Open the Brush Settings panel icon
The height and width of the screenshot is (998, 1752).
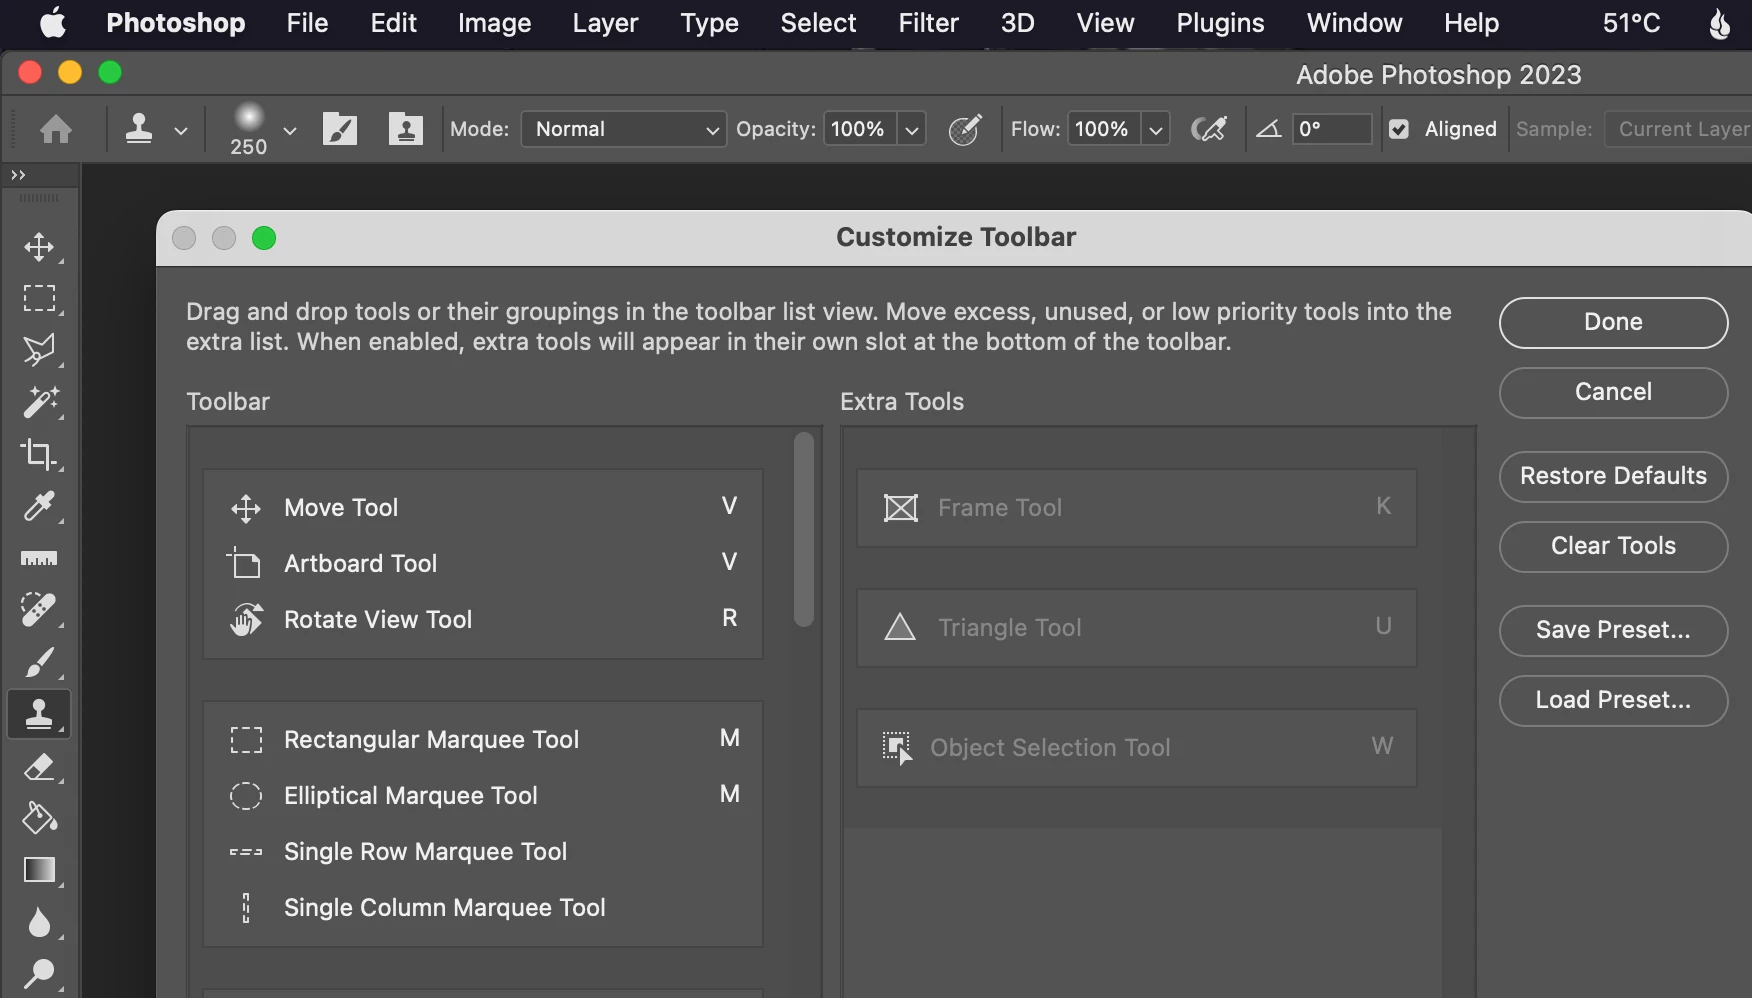[x=340, y=129]
